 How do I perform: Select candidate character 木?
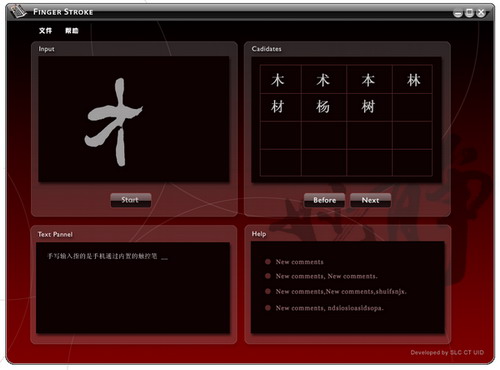pos(277,80)
